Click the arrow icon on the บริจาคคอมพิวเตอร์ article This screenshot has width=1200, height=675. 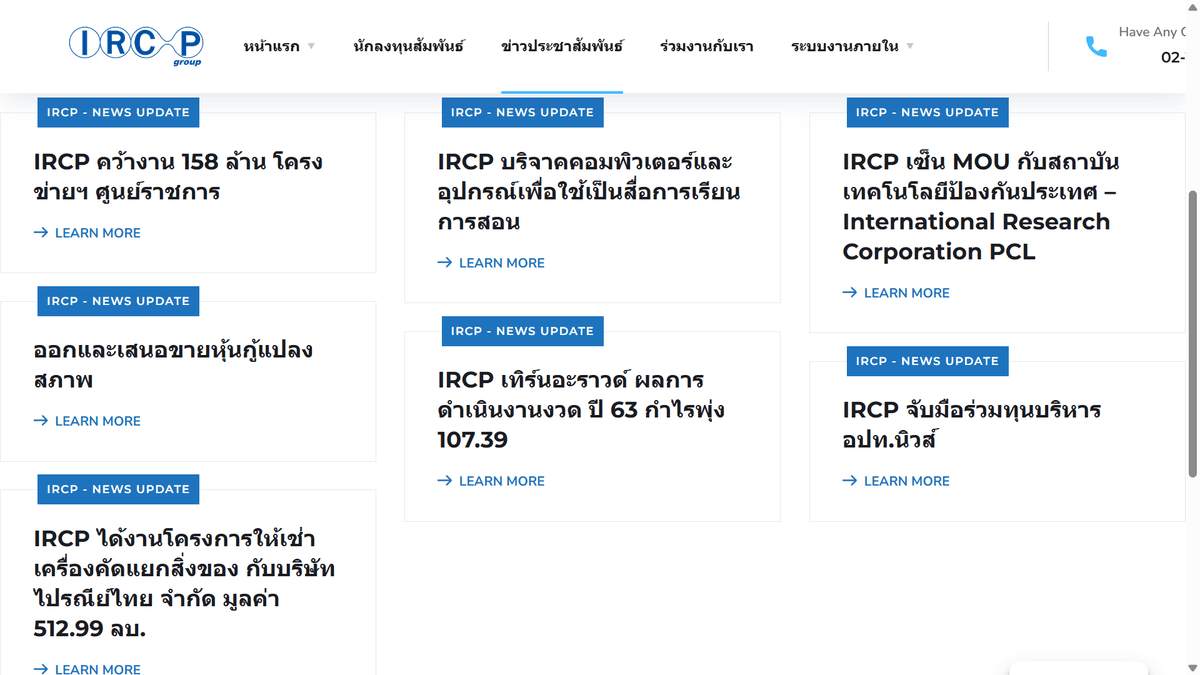tap(444, 262)
